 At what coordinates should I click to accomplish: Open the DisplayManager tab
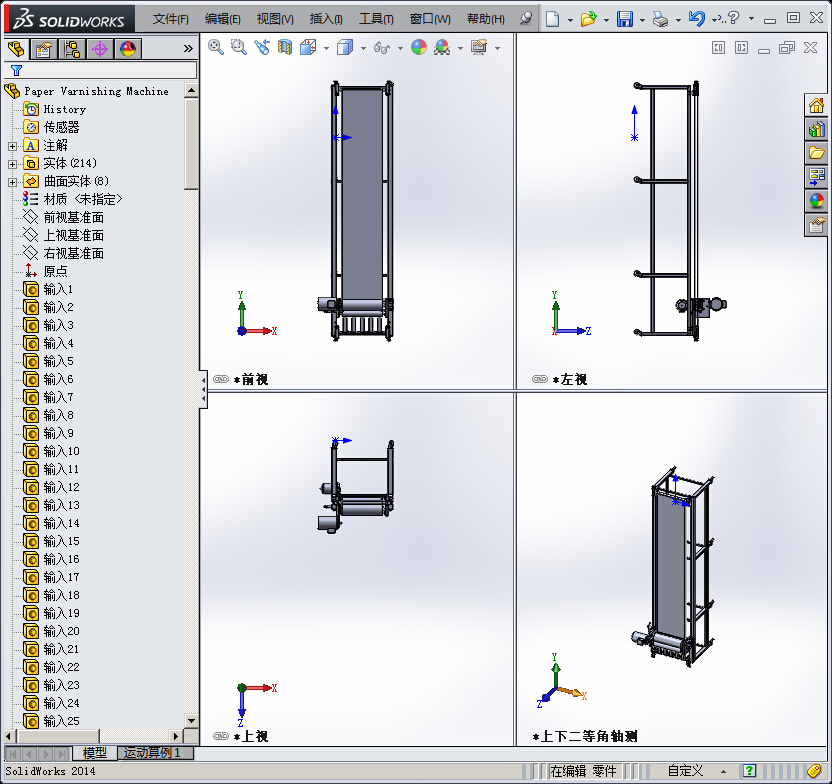(x=128, y=49)
